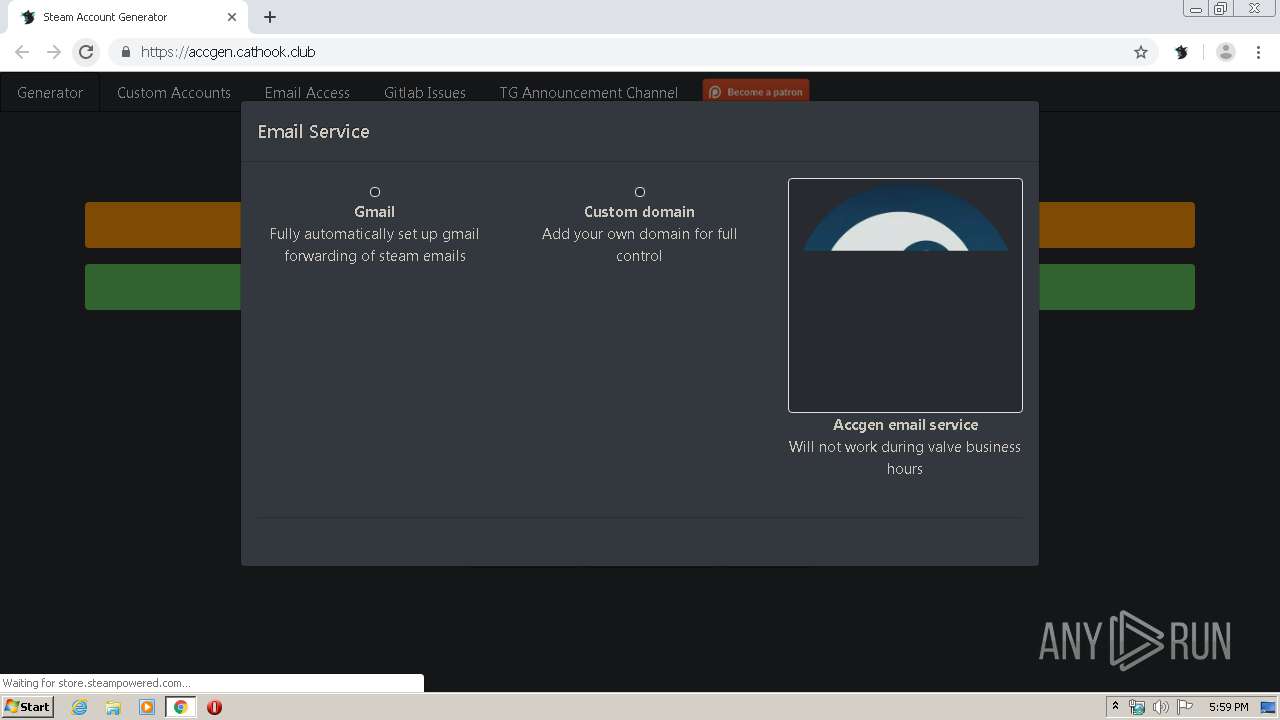1280x720 pixels.
Task: Click the Gmail option label
Action: 375,212
